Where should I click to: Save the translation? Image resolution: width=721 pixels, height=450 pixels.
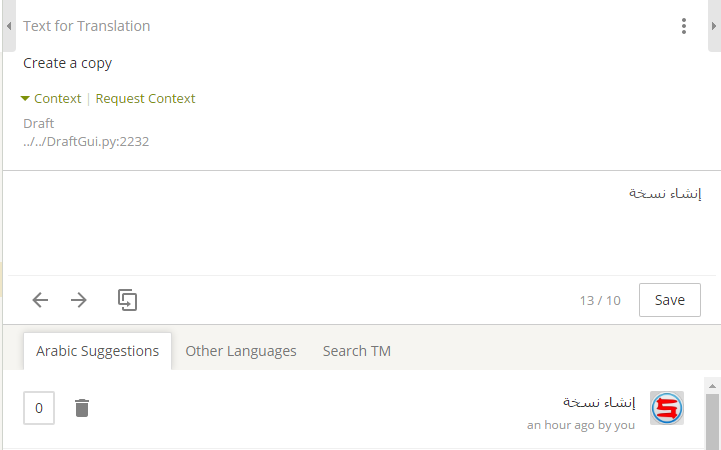tap(669, 300)
